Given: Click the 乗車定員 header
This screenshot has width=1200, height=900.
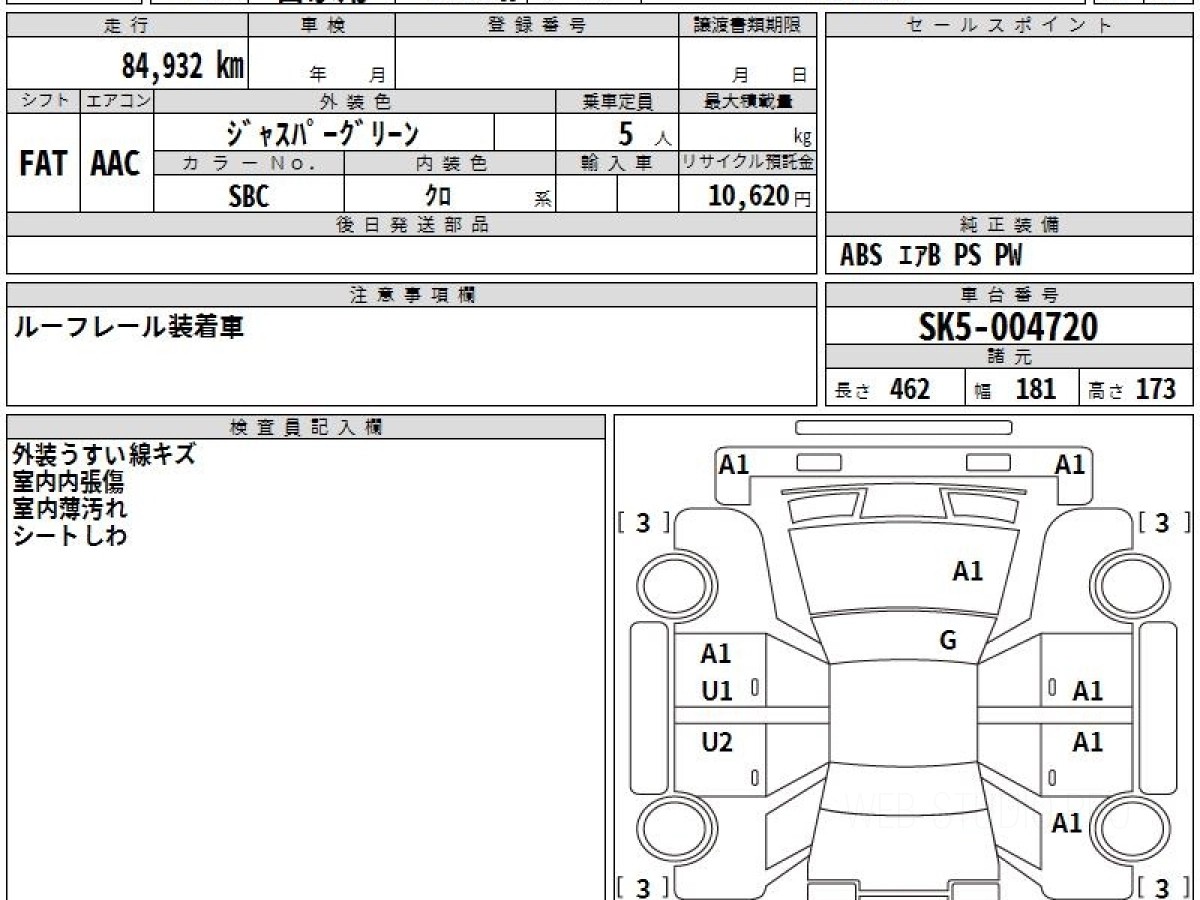Looking at the screenshot, I should point(617,101).
